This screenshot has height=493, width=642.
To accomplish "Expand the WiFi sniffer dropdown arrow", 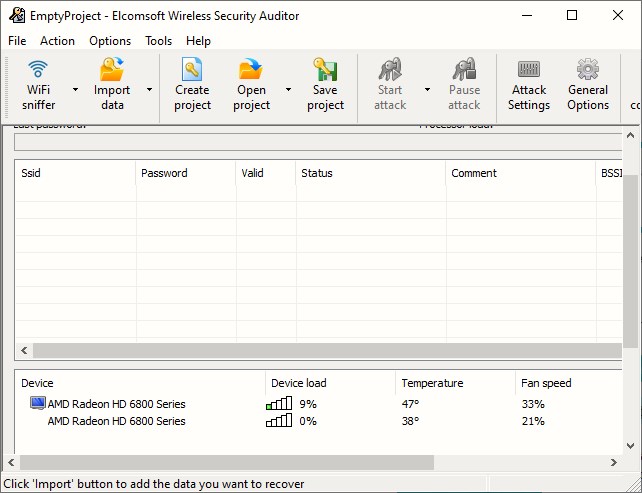I will (x=76, y=89).
